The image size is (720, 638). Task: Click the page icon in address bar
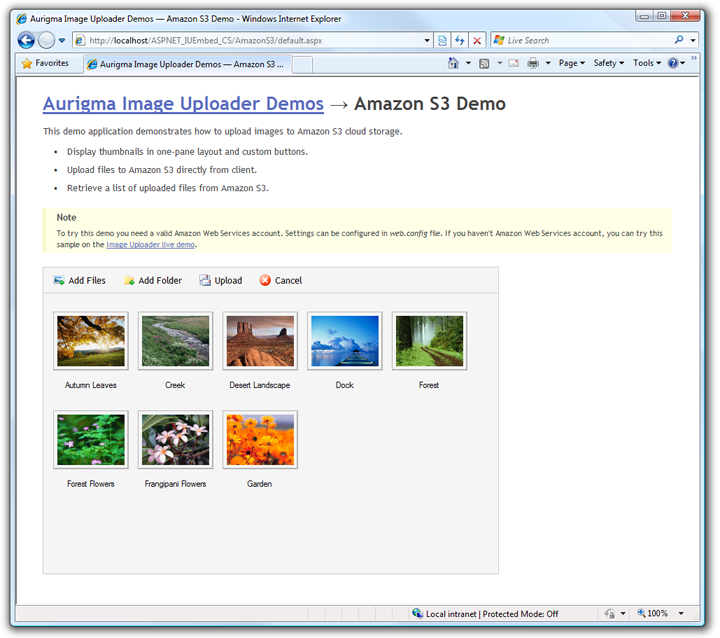click(x=80, y=40)
